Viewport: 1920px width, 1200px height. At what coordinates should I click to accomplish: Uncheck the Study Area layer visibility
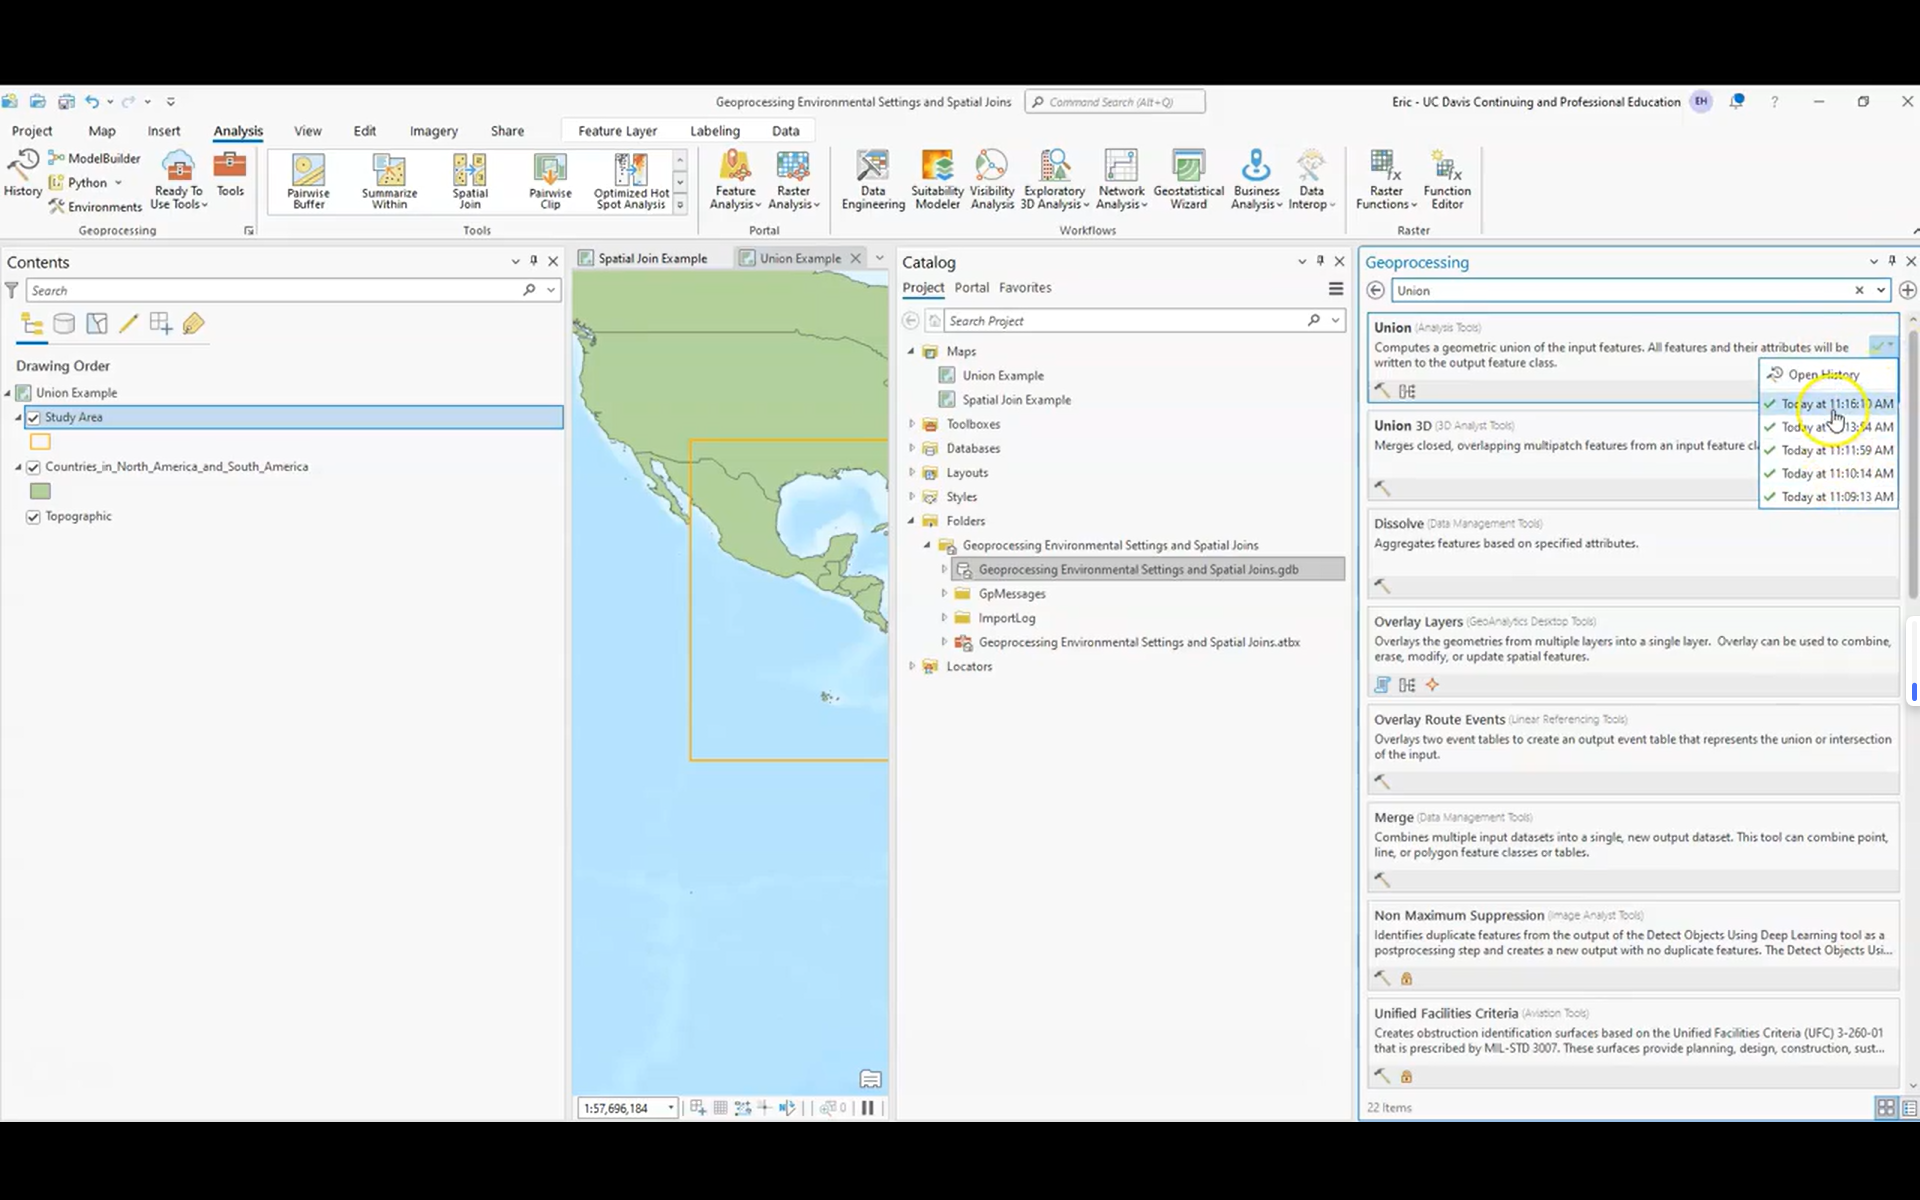33,418
